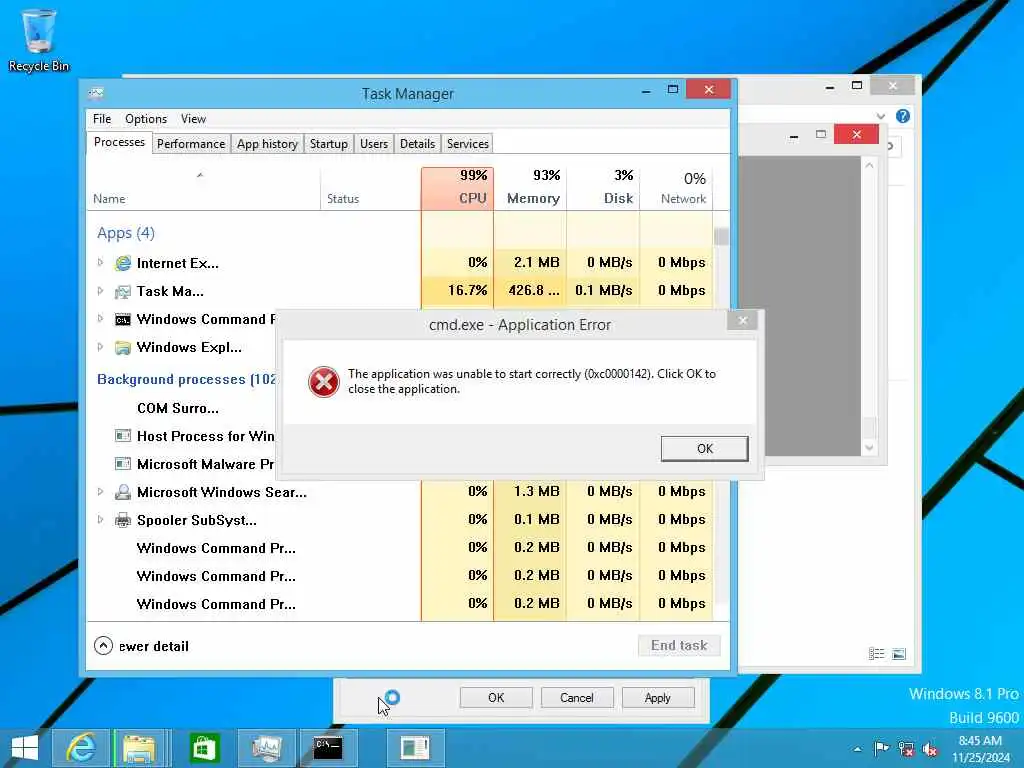Viewport: 1024px width, 768px height.
Task: Expand the Windows Explorer process group
Action: point(101,347)
